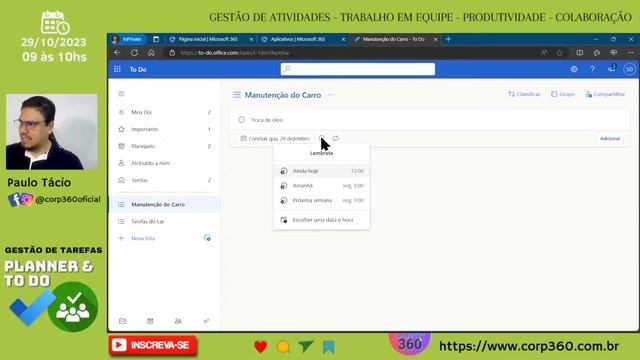
Task: Open Calendar icon at sidebar bottom
Action: 150,321
